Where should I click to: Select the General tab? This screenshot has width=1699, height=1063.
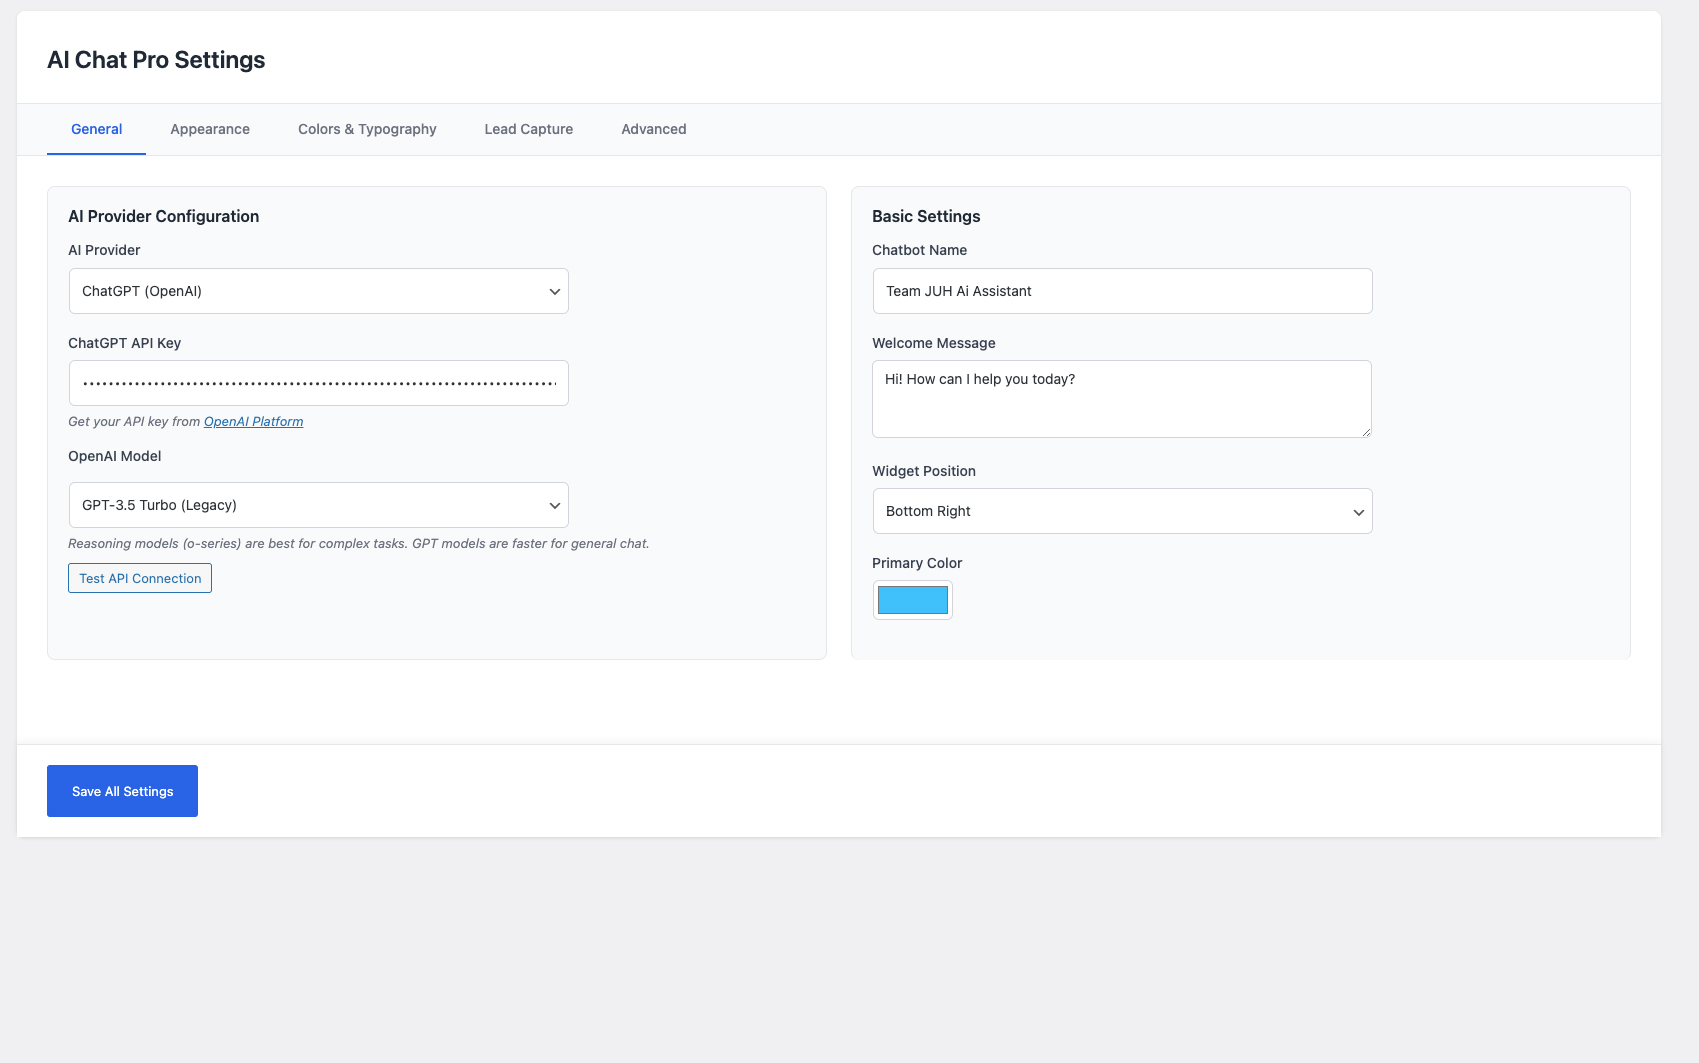[95, 129]
